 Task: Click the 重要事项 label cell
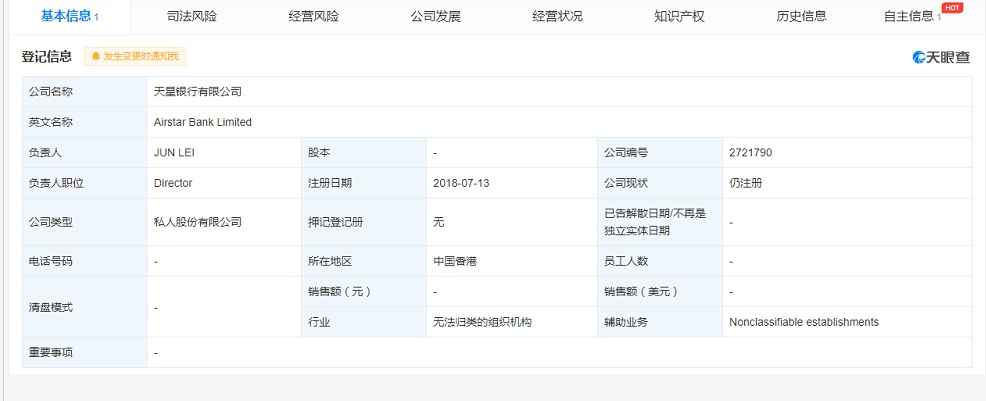pos(85,353)
